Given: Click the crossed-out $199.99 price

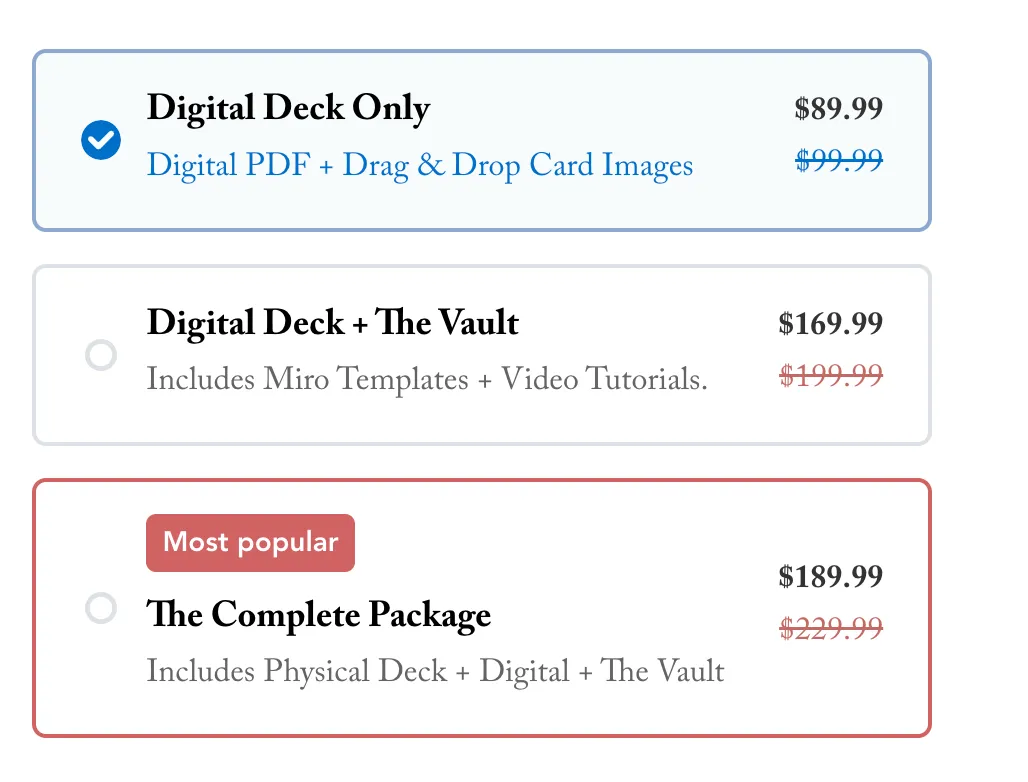Looking at the screenshot, I should pyautogui.click(x=831, y=376).
